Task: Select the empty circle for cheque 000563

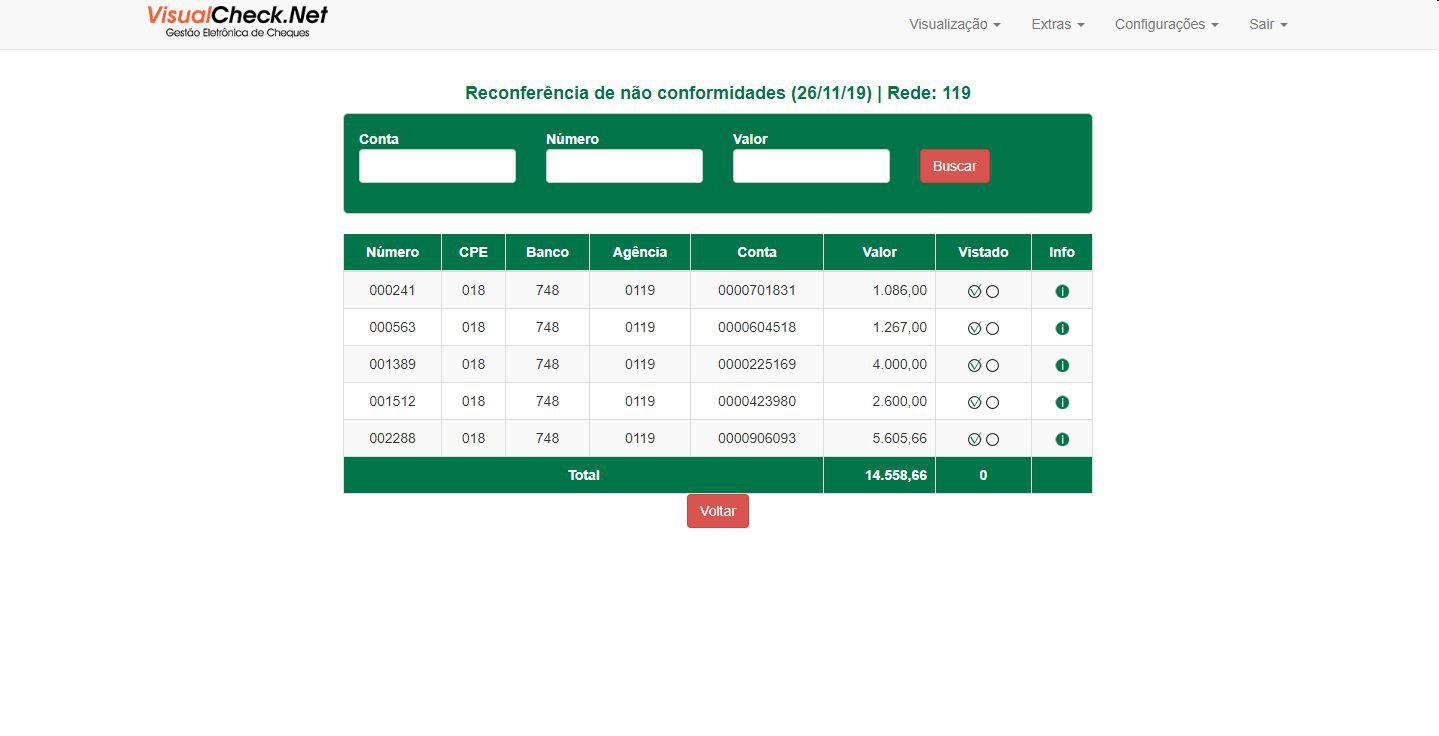Action: click(x=992, y=328)
